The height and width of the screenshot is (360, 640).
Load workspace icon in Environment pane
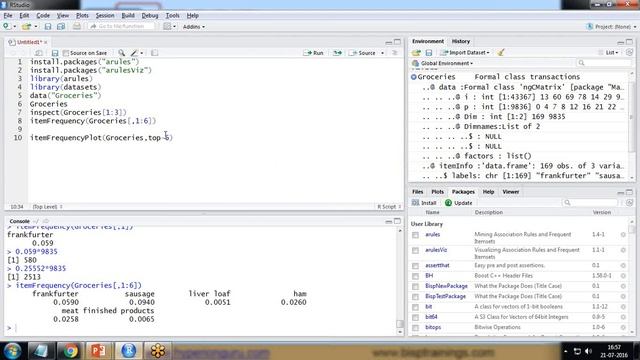[416, 53]
